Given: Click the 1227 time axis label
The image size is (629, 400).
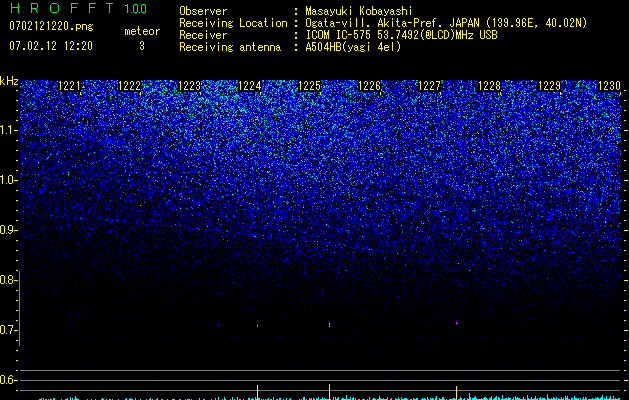Looking at the screenshot, I should click(x=429, y=86).
